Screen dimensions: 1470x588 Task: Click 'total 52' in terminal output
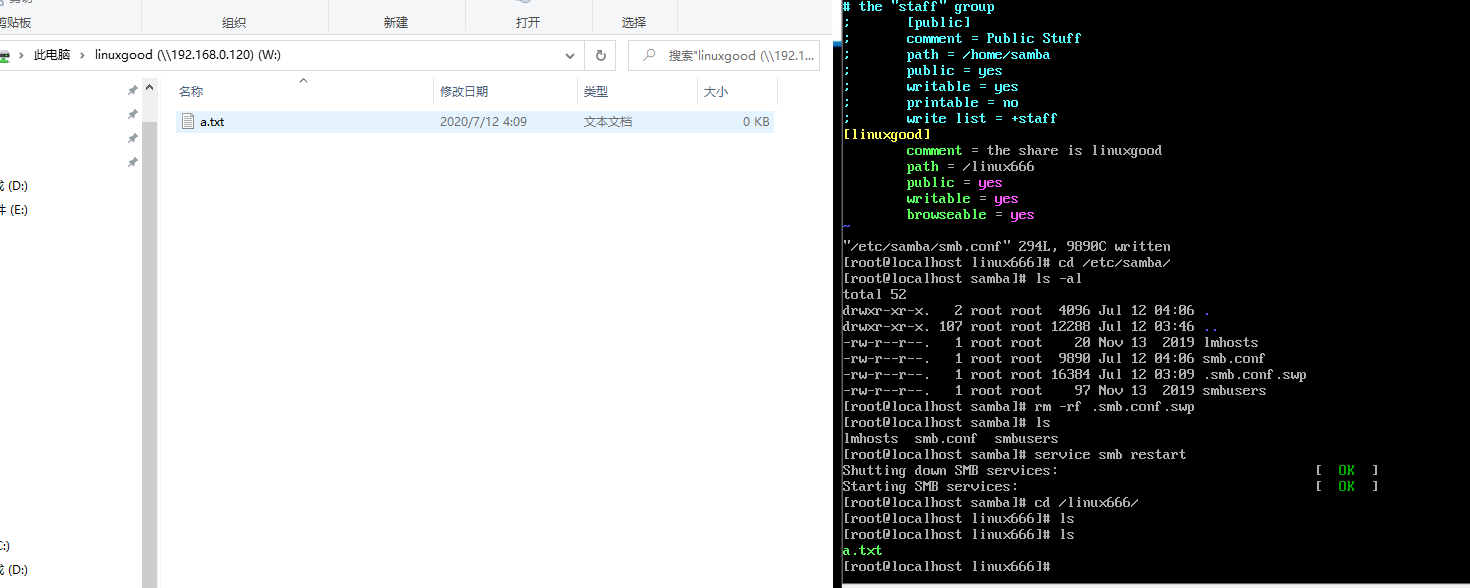[875, 294]
